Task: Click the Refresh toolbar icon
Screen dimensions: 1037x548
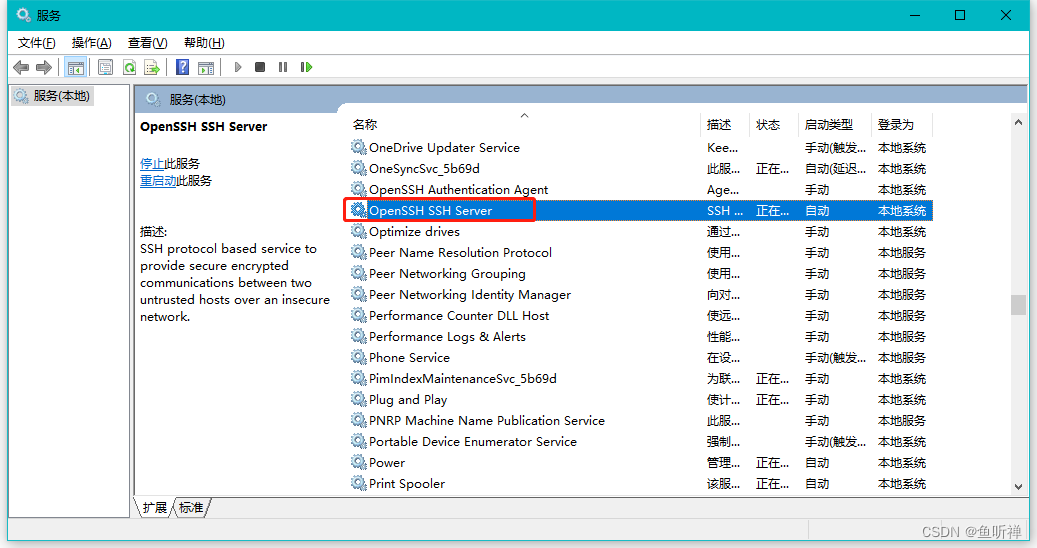Action: 130,67
